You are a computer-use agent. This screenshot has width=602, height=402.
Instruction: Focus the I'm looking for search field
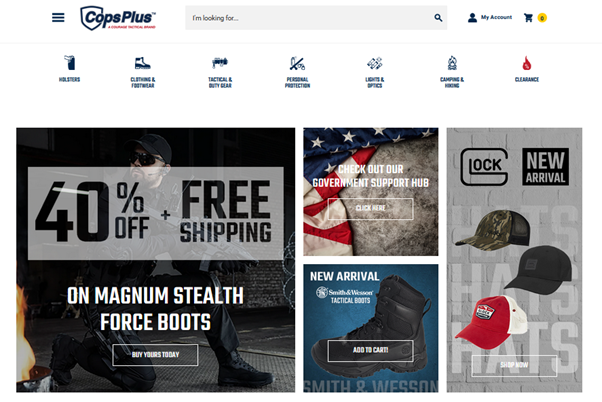(311, 18)
